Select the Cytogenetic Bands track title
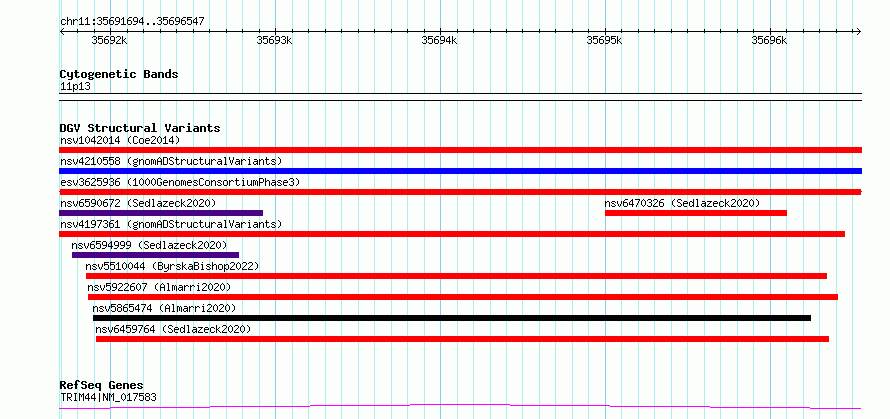890x419 pixels. [119, 74]
